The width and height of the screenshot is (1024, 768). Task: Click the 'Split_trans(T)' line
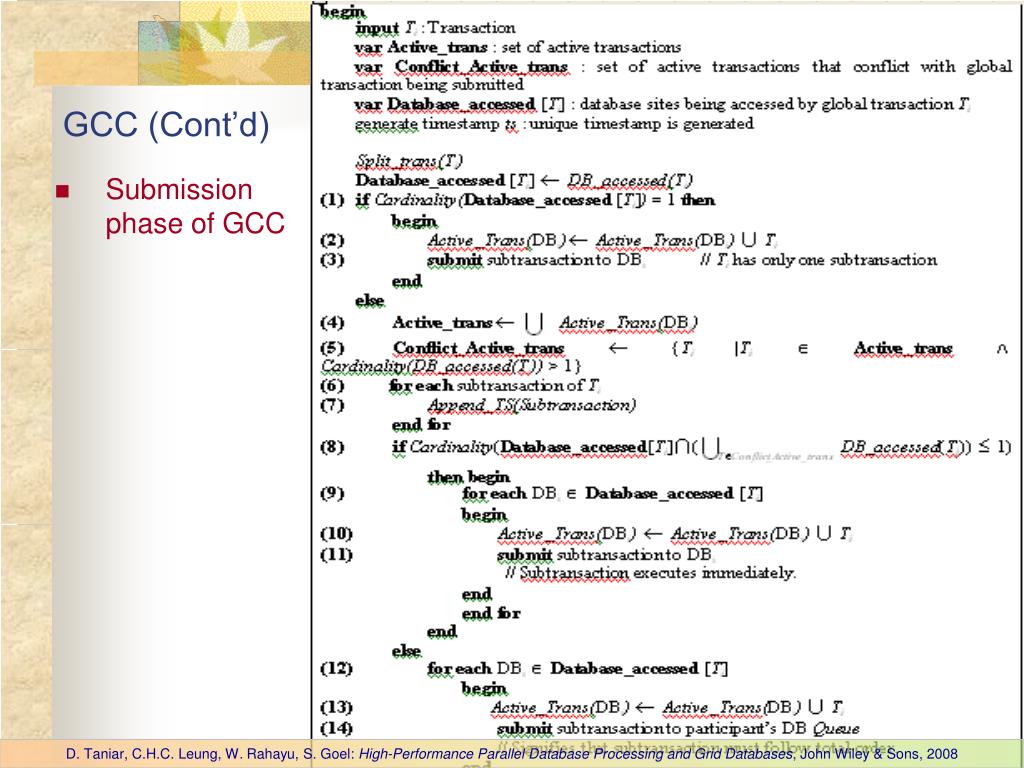pyautogui.click(x=409, y=161)
